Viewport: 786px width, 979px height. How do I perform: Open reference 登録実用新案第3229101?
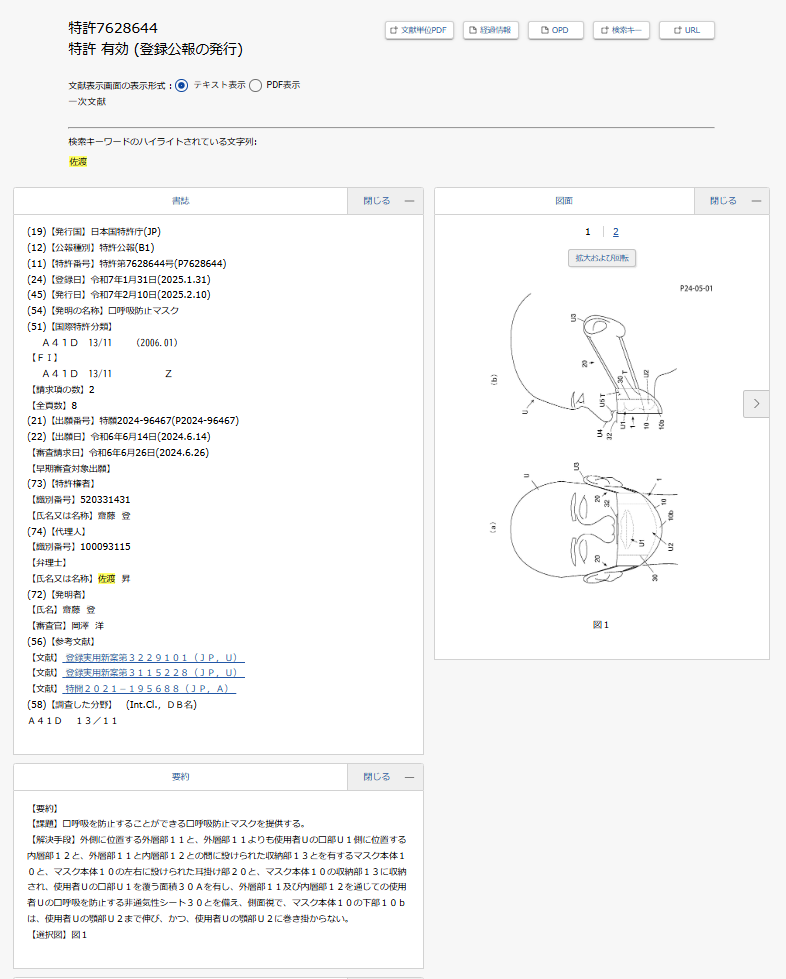point(154,657)
